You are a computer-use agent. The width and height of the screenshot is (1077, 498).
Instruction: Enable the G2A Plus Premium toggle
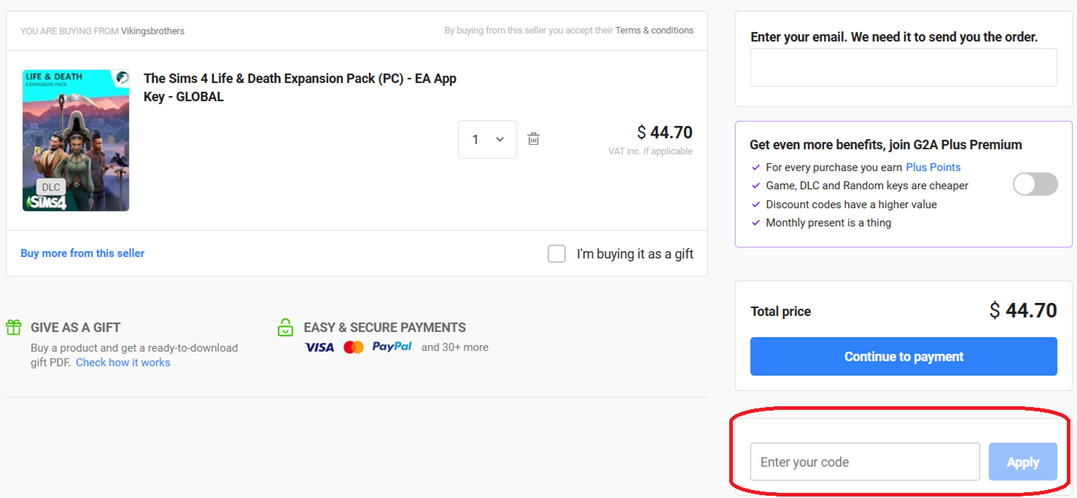click(1035, 184)
